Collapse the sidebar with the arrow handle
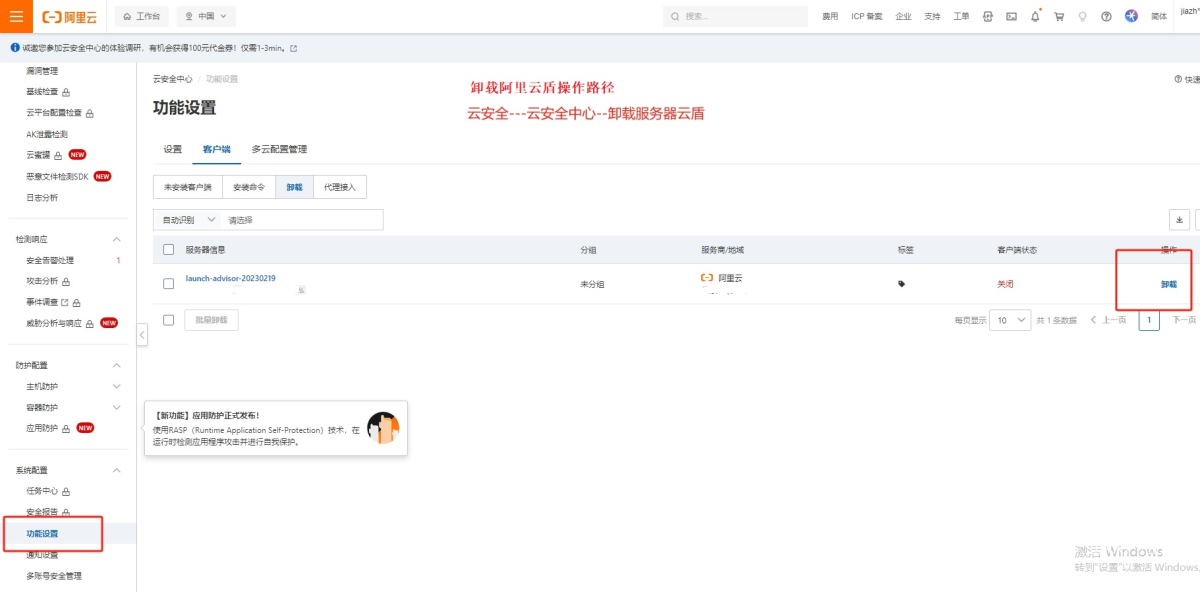Image resolution: width=1200 pixels, height=592 pixels. [x=142, y=335]
